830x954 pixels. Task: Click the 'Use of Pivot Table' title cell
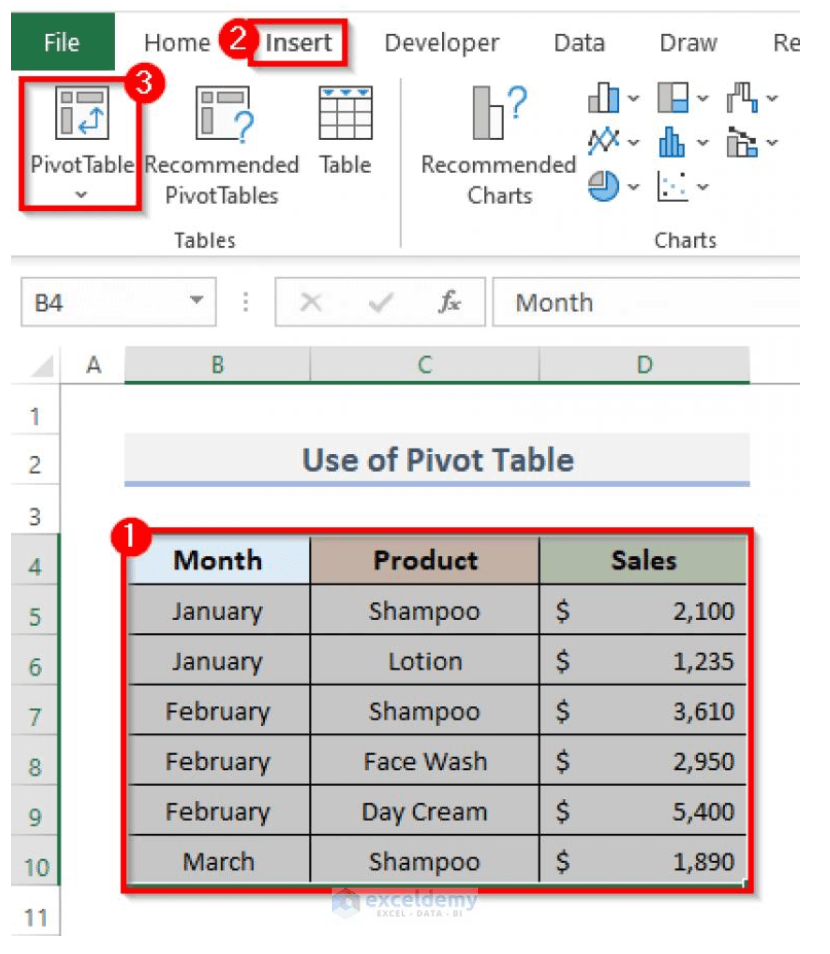pyautogui.click(x=437, y=459)
